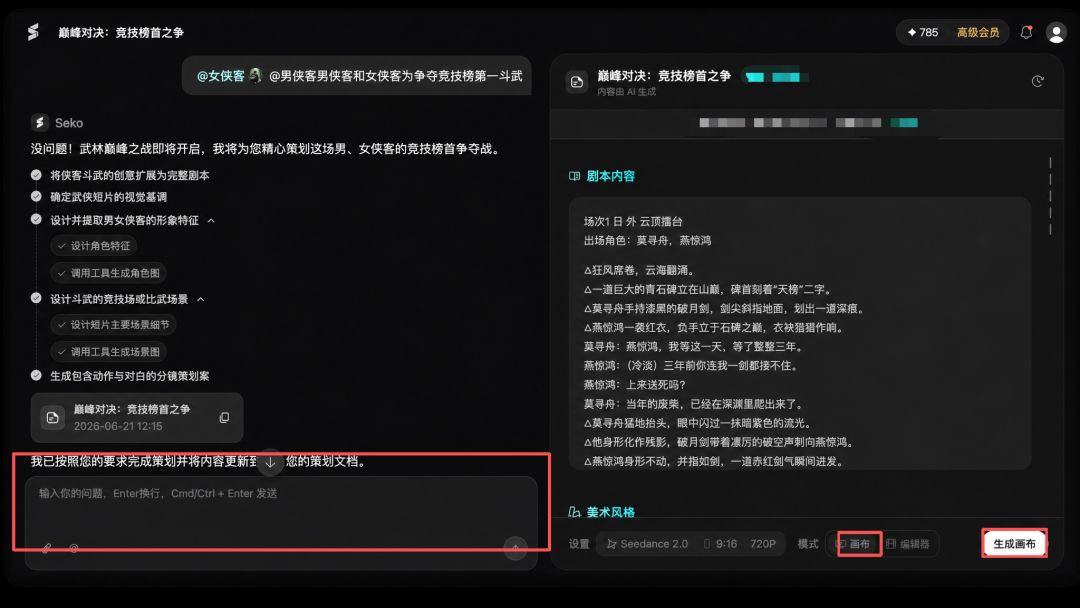Image resolution: width=1080 pixels, height=608 pixels.
Task: Click the @女侠客 mention in the user message
Action: coord(220,76)
